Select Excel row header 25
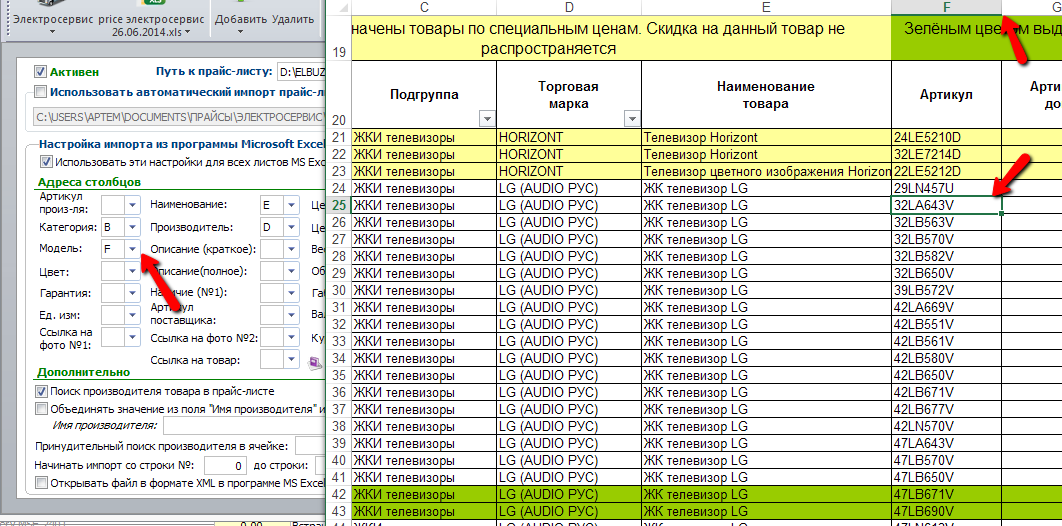This screenshot has width=1062, height=526. [339, 204]
